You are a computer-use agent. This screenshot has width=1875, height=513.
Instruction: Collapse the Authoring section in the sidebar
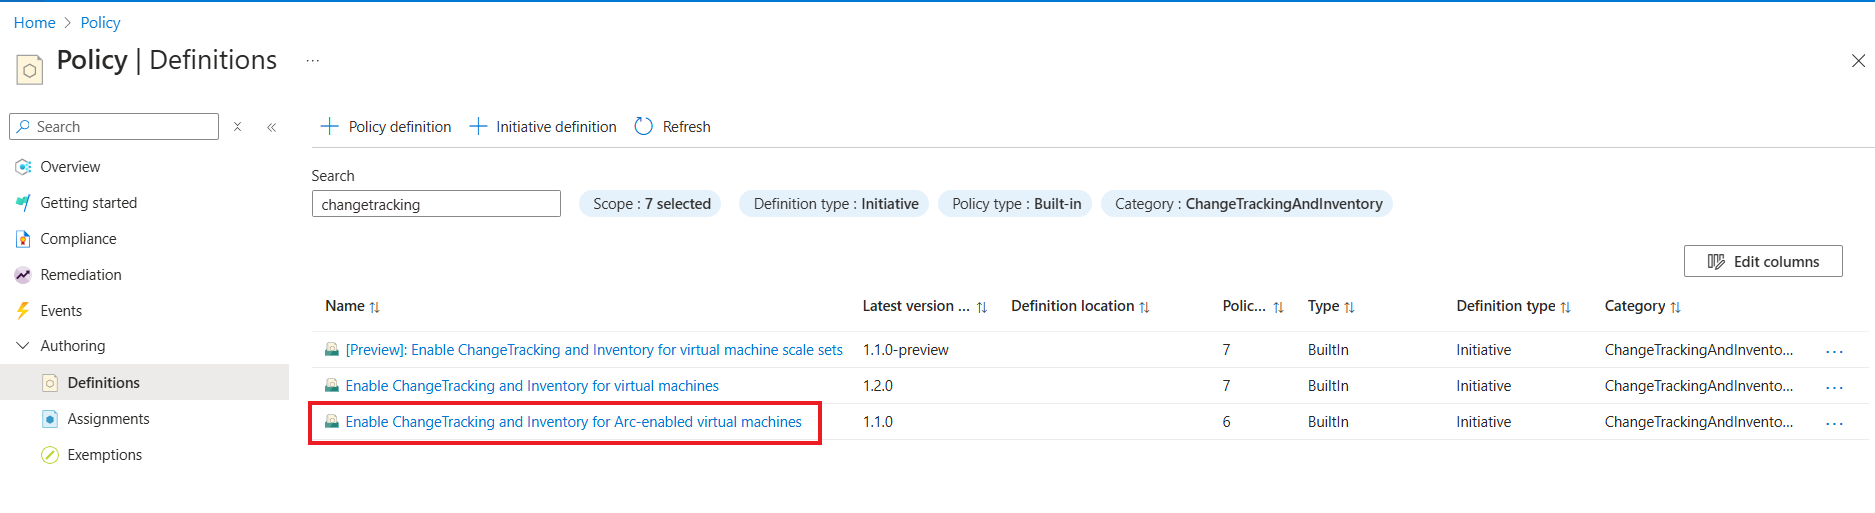tap(23, 346)
